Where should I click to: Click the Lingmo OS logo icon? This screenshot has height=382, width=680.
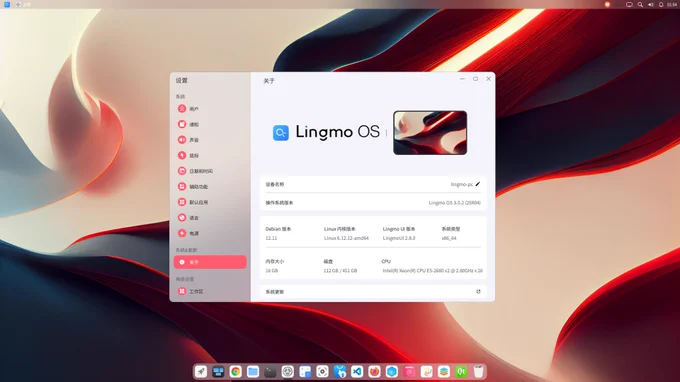pos(281,133)
